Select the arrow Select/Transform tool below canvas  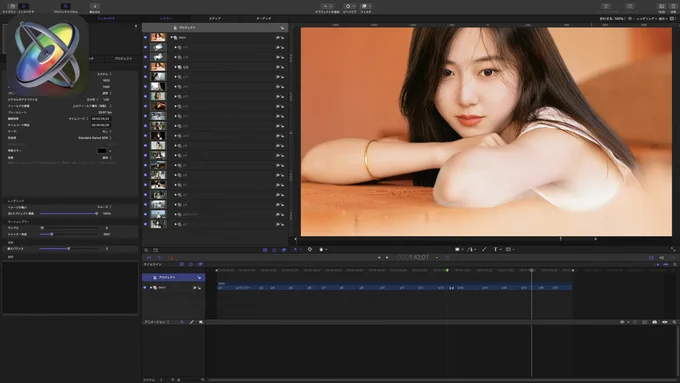coord(296,249)
